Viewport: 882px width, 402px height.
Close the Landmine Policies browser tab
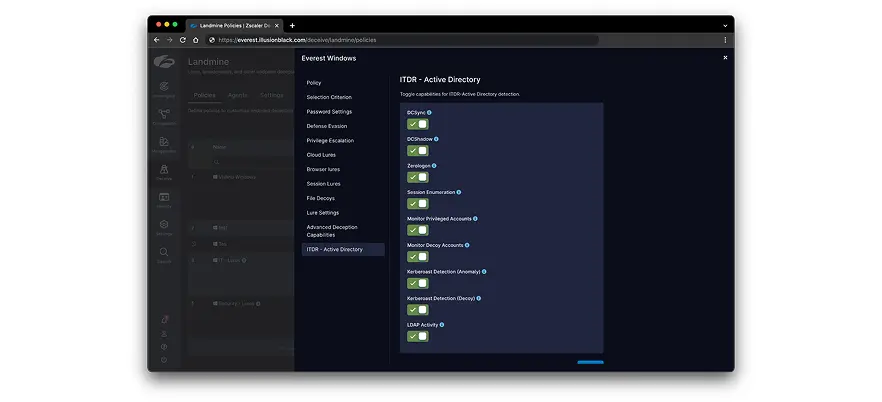[x=277, y=25]
